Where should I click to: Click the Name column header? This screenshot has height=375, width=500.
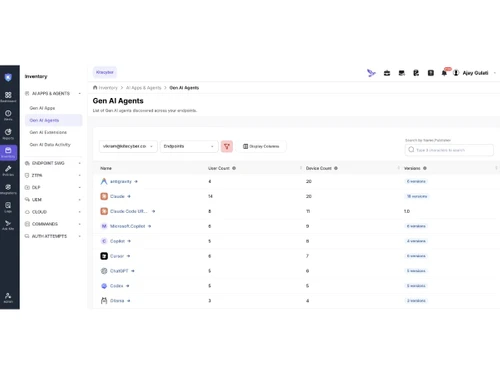click(106, 168)
